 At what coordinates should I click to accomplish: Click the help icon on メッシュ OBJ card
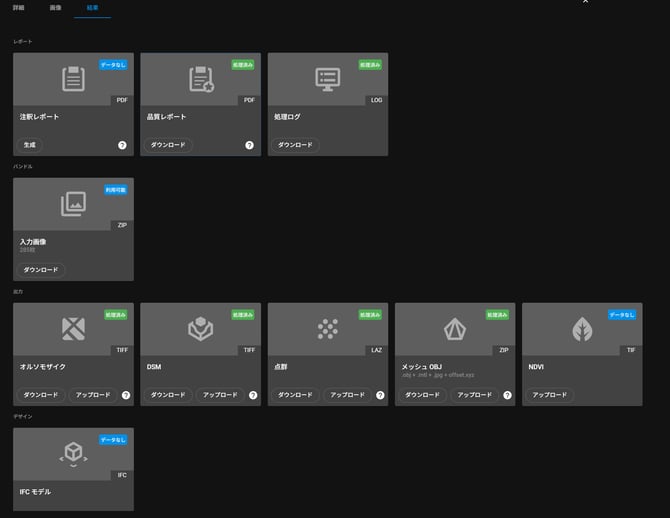tap(507, 395)
